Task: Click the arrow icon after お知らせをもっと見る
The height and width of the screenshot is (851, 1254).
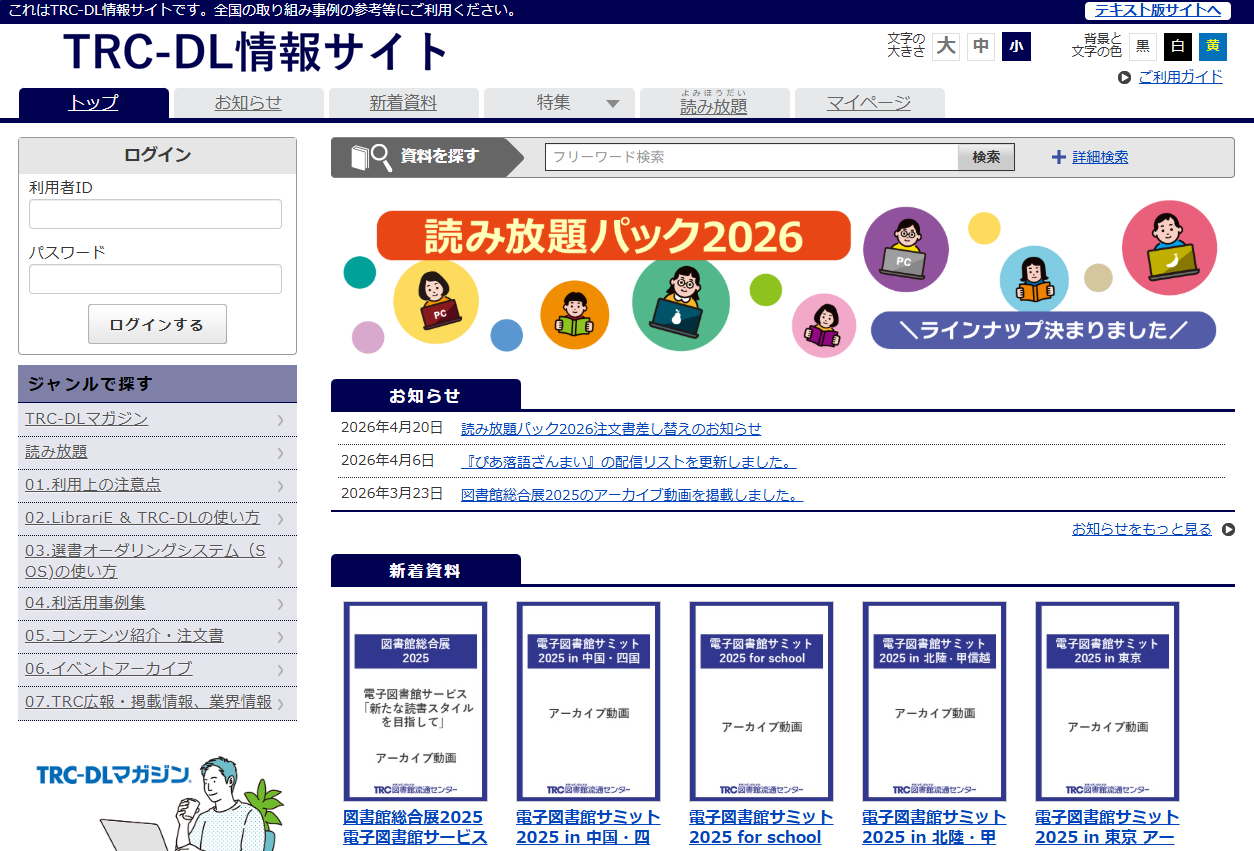Action: pyautogui.click(x=1228, y=529)
